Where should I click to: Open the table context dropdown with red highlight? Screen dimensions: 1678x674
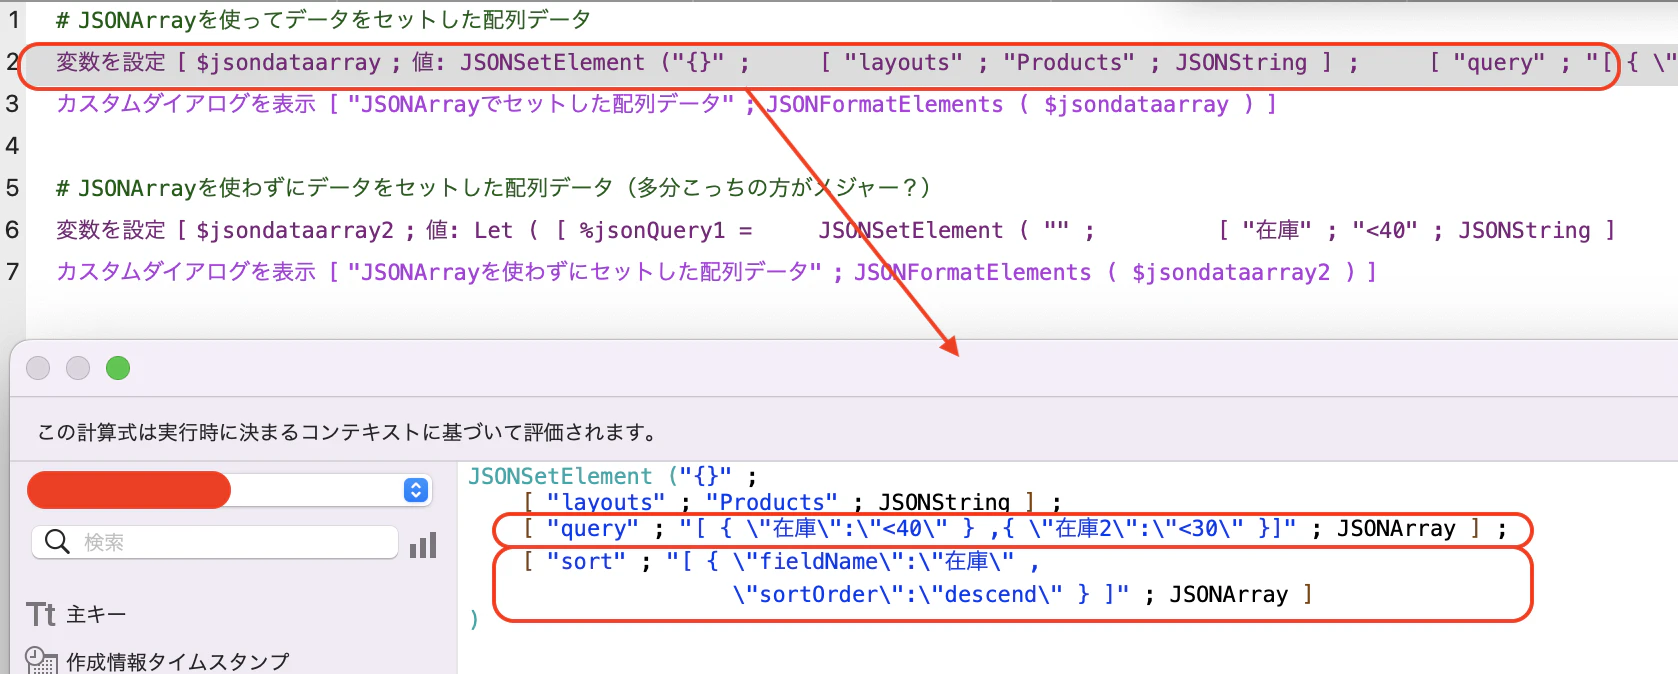click(x=229, y=490)
